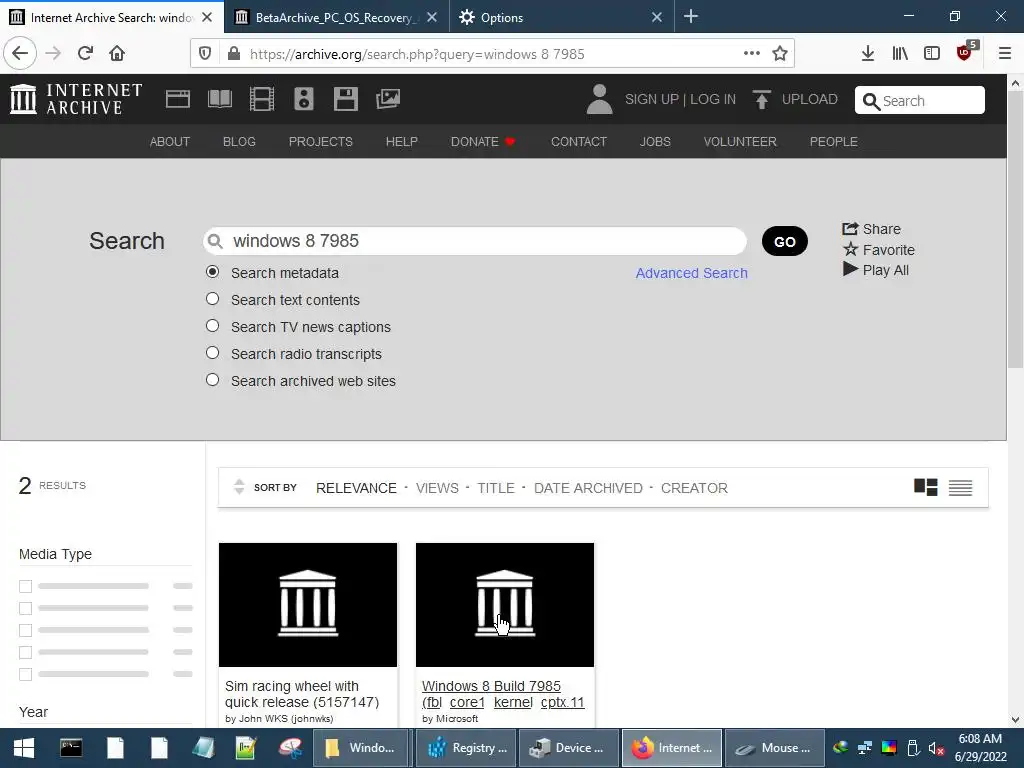1024x768 pixels.
Task: Open Device Manager taskbar window
Action: click(x=568, y=748)
